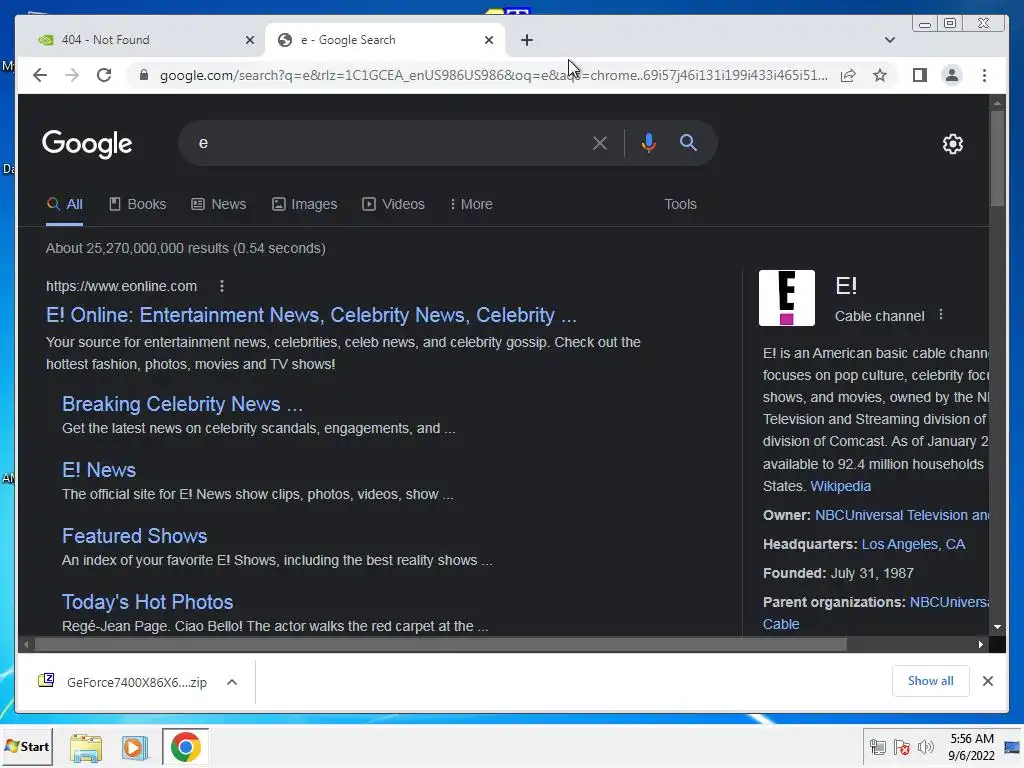Reload the Google Search page
The height and width of the screenshot is (768, 1024).
[x=104, y=75]
